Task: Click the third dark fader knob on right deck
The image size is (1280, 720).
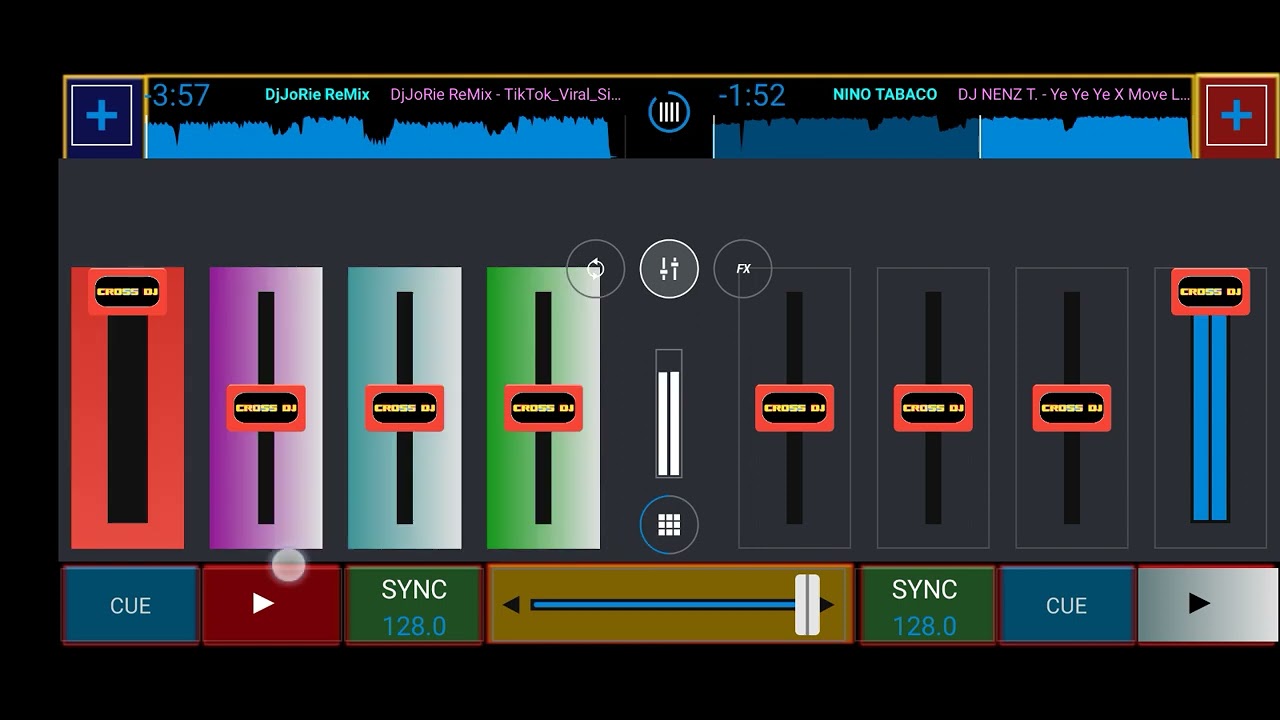Action: point(1072,408)
